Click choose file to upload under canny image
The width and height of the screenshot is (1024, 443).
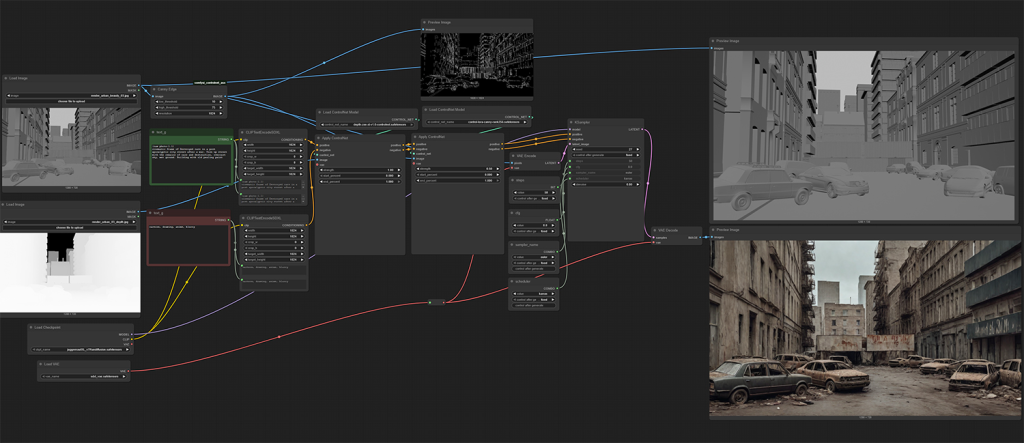coord(71,103)
